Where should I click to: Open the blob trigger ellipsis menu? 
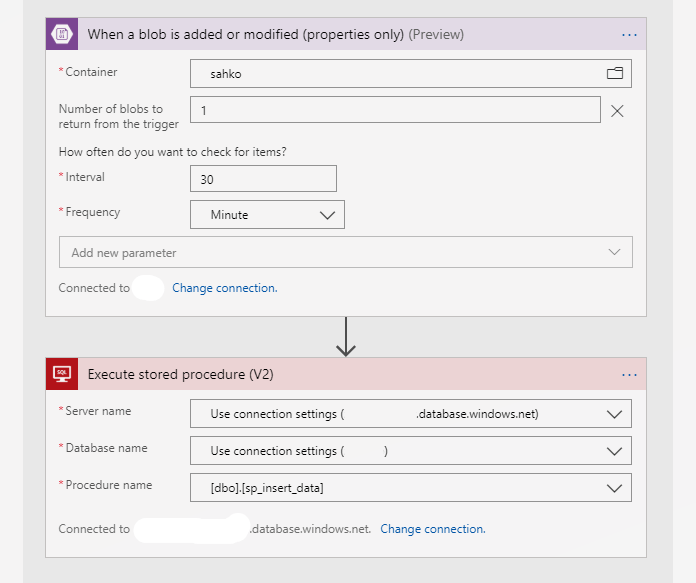click(x=629, y=34)
